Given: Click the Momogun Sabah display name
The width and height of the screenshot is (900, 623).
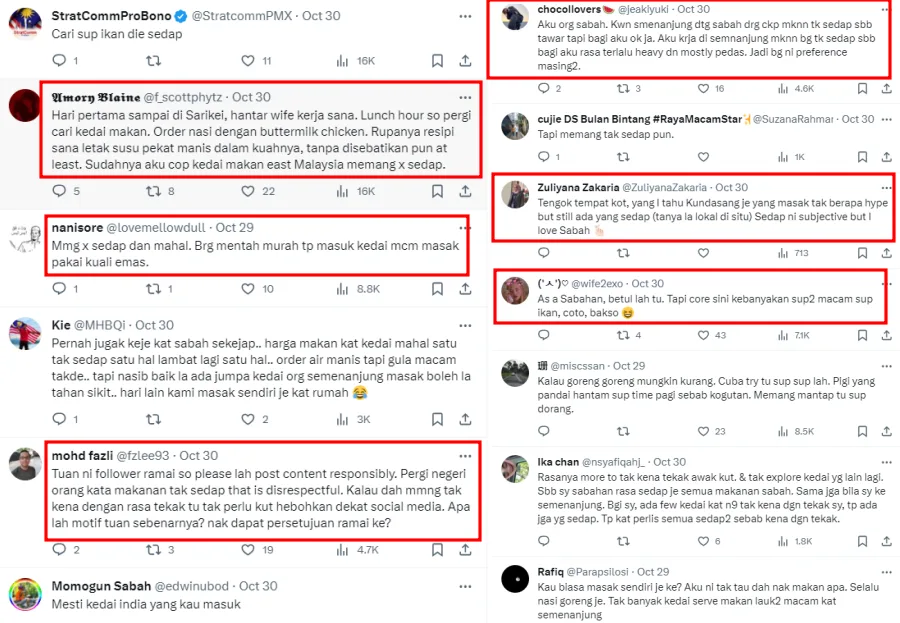Looking at the screenshot, I should [x=98, y=586].
